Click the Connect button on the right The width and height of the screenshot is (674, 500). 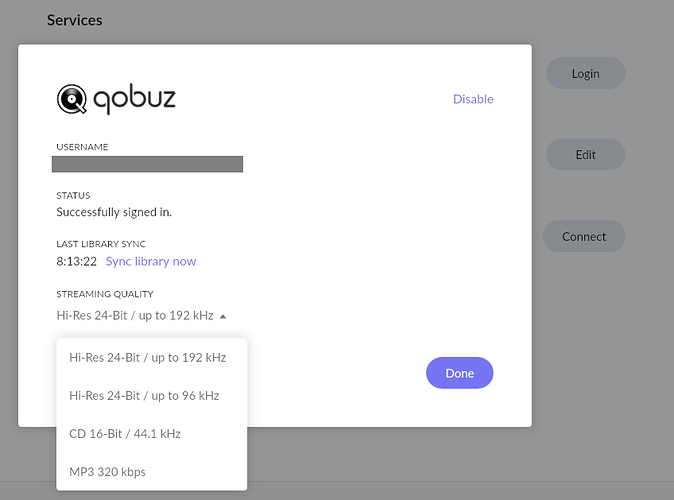tap(584, 236)
